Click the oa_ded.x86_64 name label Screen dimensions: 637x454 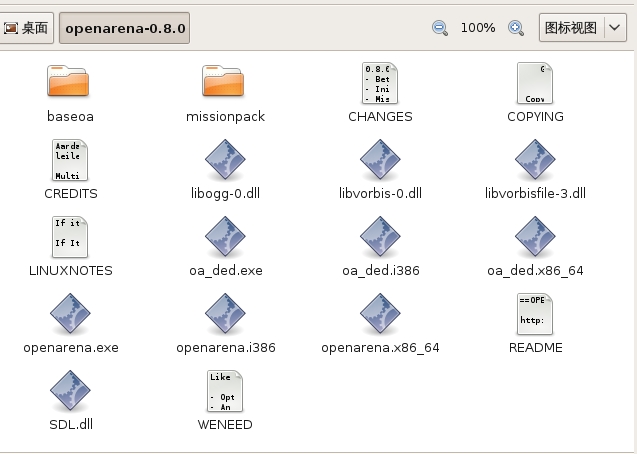535,270
